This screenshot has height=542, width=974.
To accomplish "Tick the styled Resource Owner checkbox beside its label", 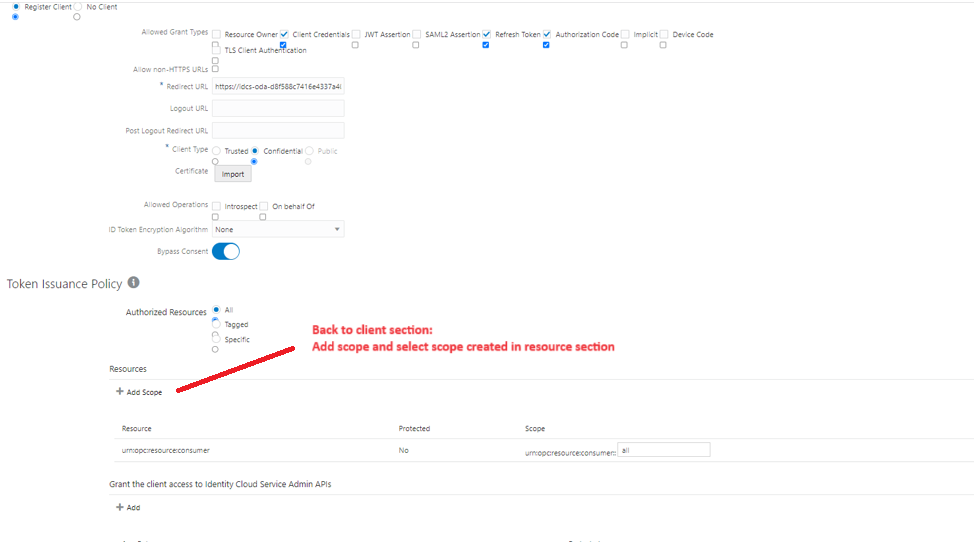I will 216,34.
